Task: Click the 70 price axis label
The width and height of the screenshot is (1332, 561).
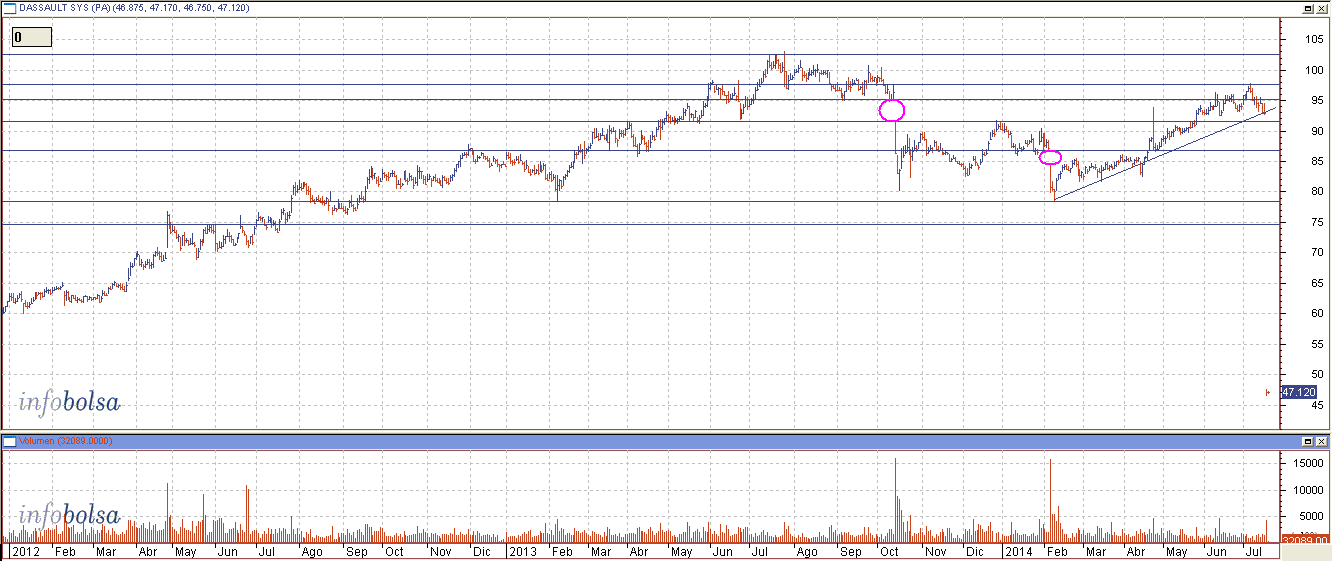Action: (x=1316, y=253)
